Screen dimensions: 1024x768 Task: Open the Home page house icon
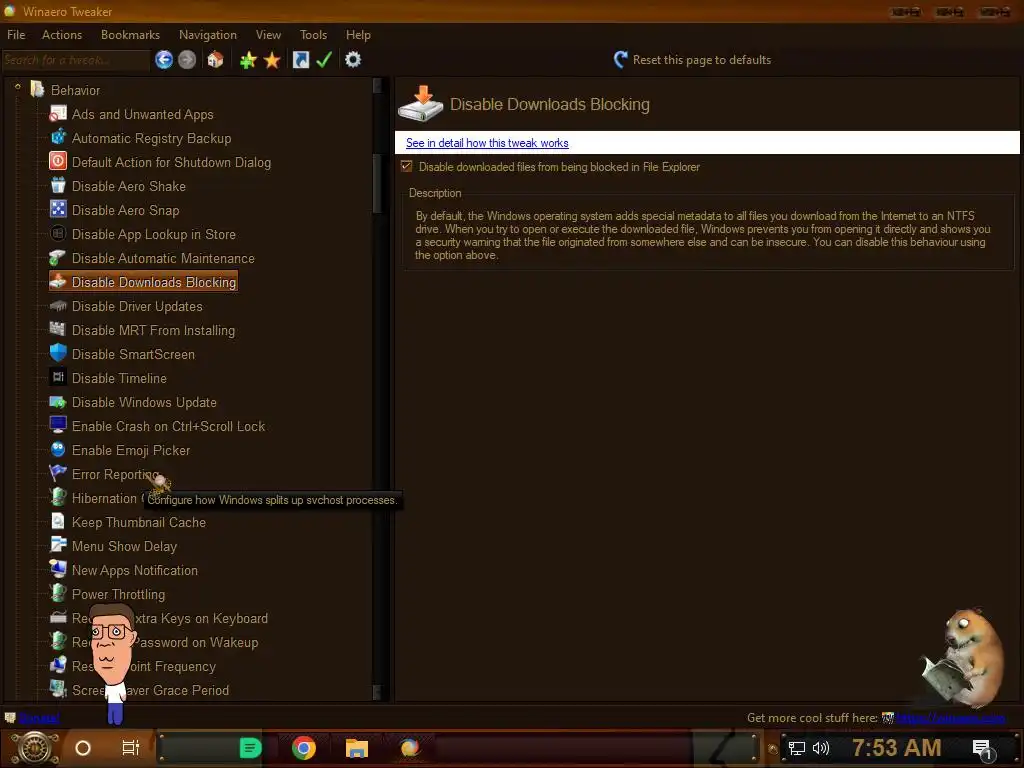(215, 60)
